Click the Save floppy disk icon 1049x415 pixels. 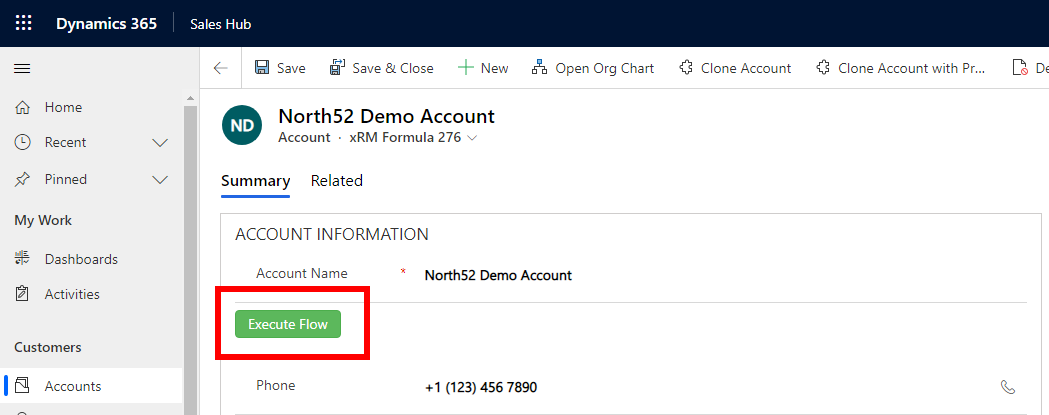(x=262, y=68)
